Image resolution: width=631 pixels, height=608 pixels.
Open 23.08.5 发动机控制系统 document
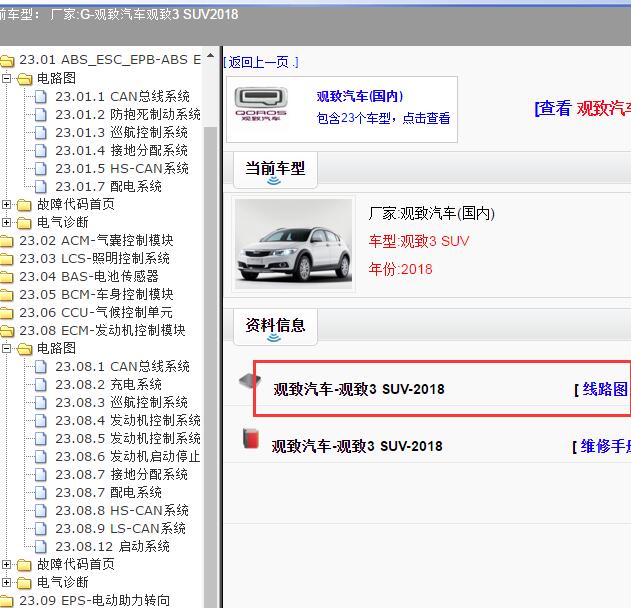[x=128, y=439]
